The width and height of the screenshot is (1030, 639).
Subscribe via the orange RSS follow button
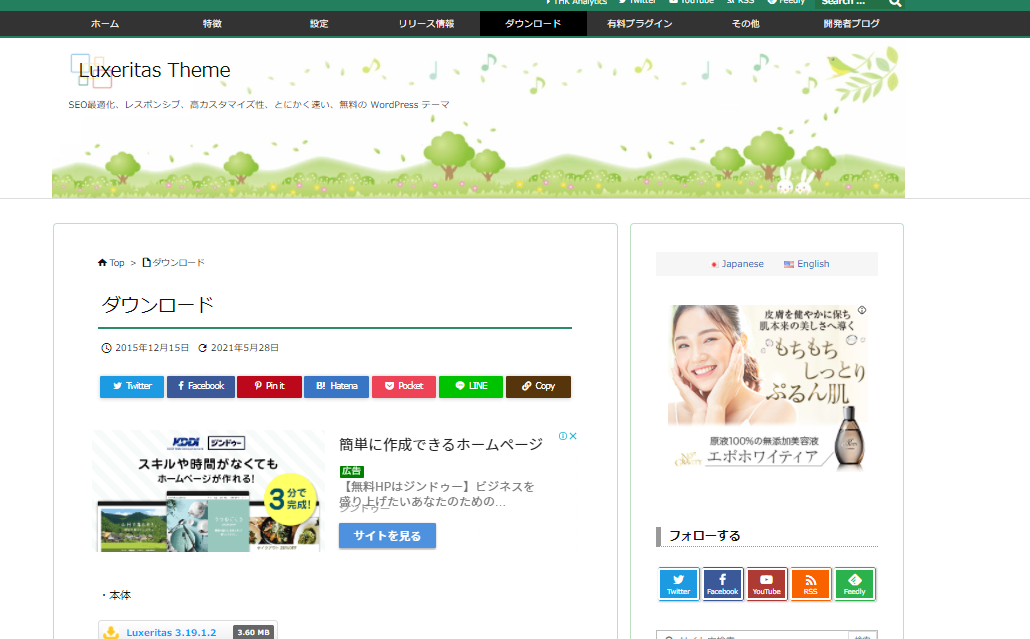coord(811,583)
